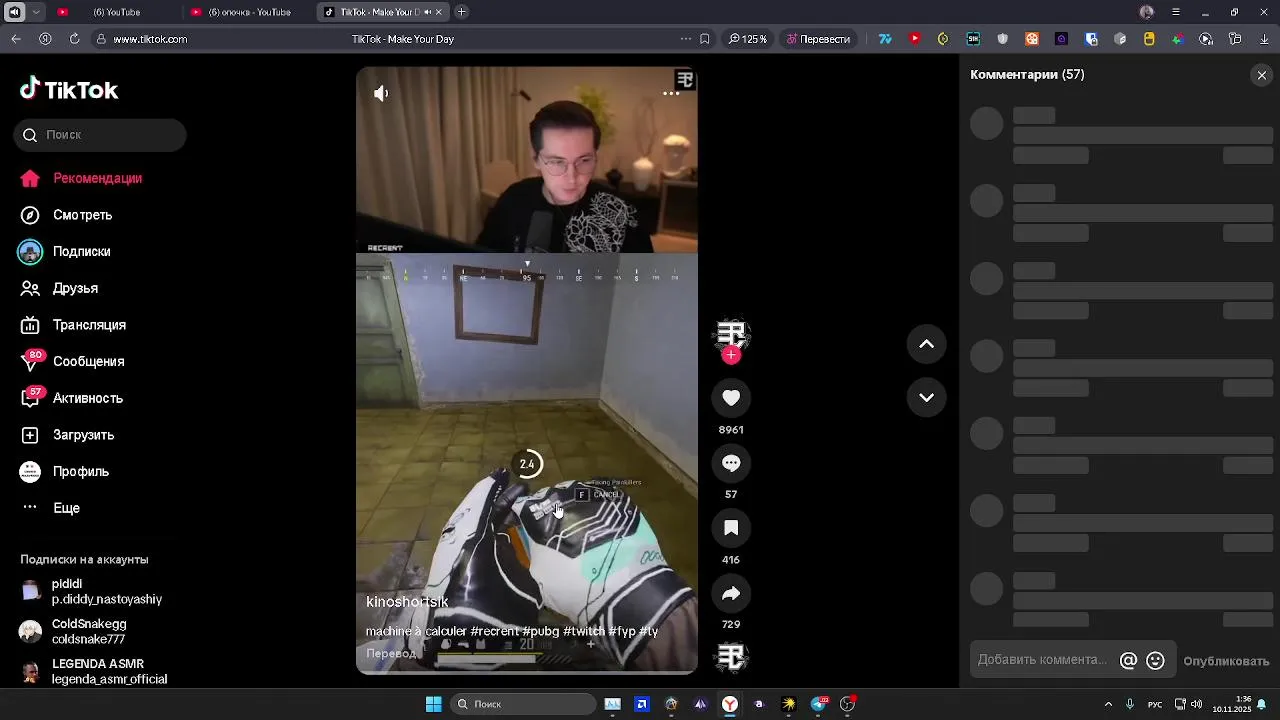This screenshot has width=1280, height=720.
Task: Open video three-dots options menu
Action: point(671,93)
